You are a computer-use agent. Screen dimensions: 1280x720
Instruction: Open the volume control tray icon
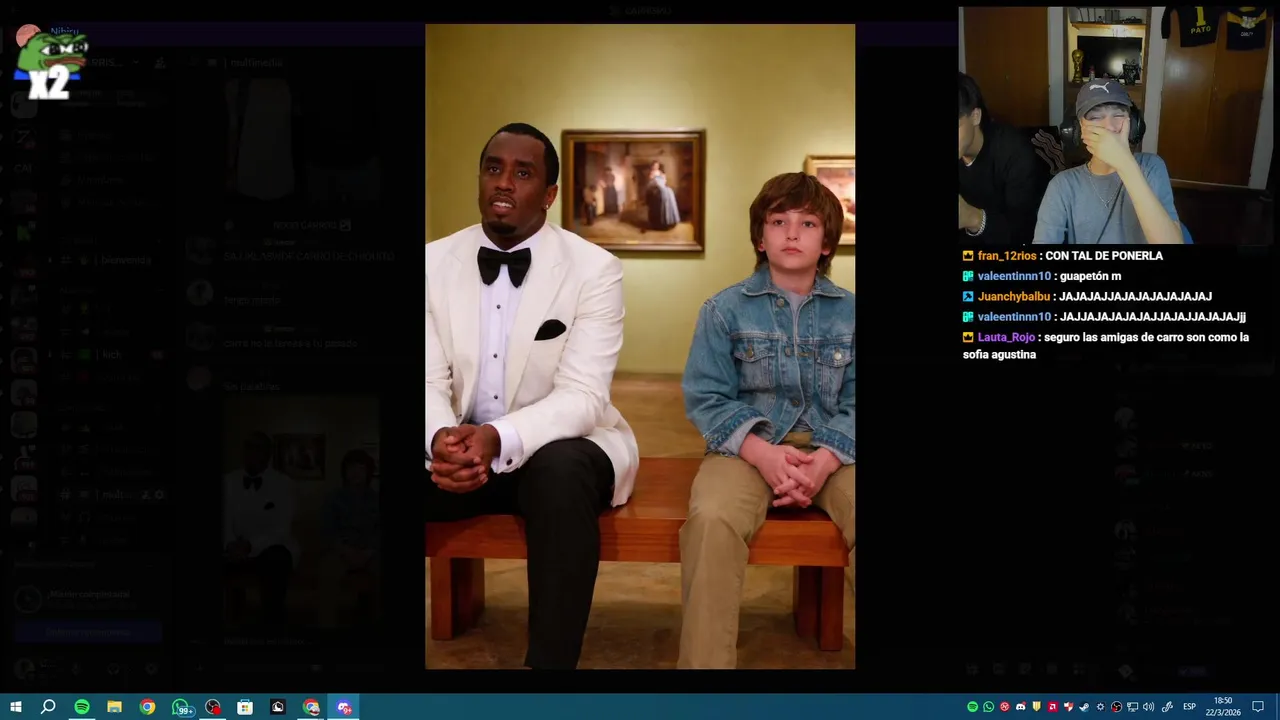pyautogui.click(x=1148, y=707)
